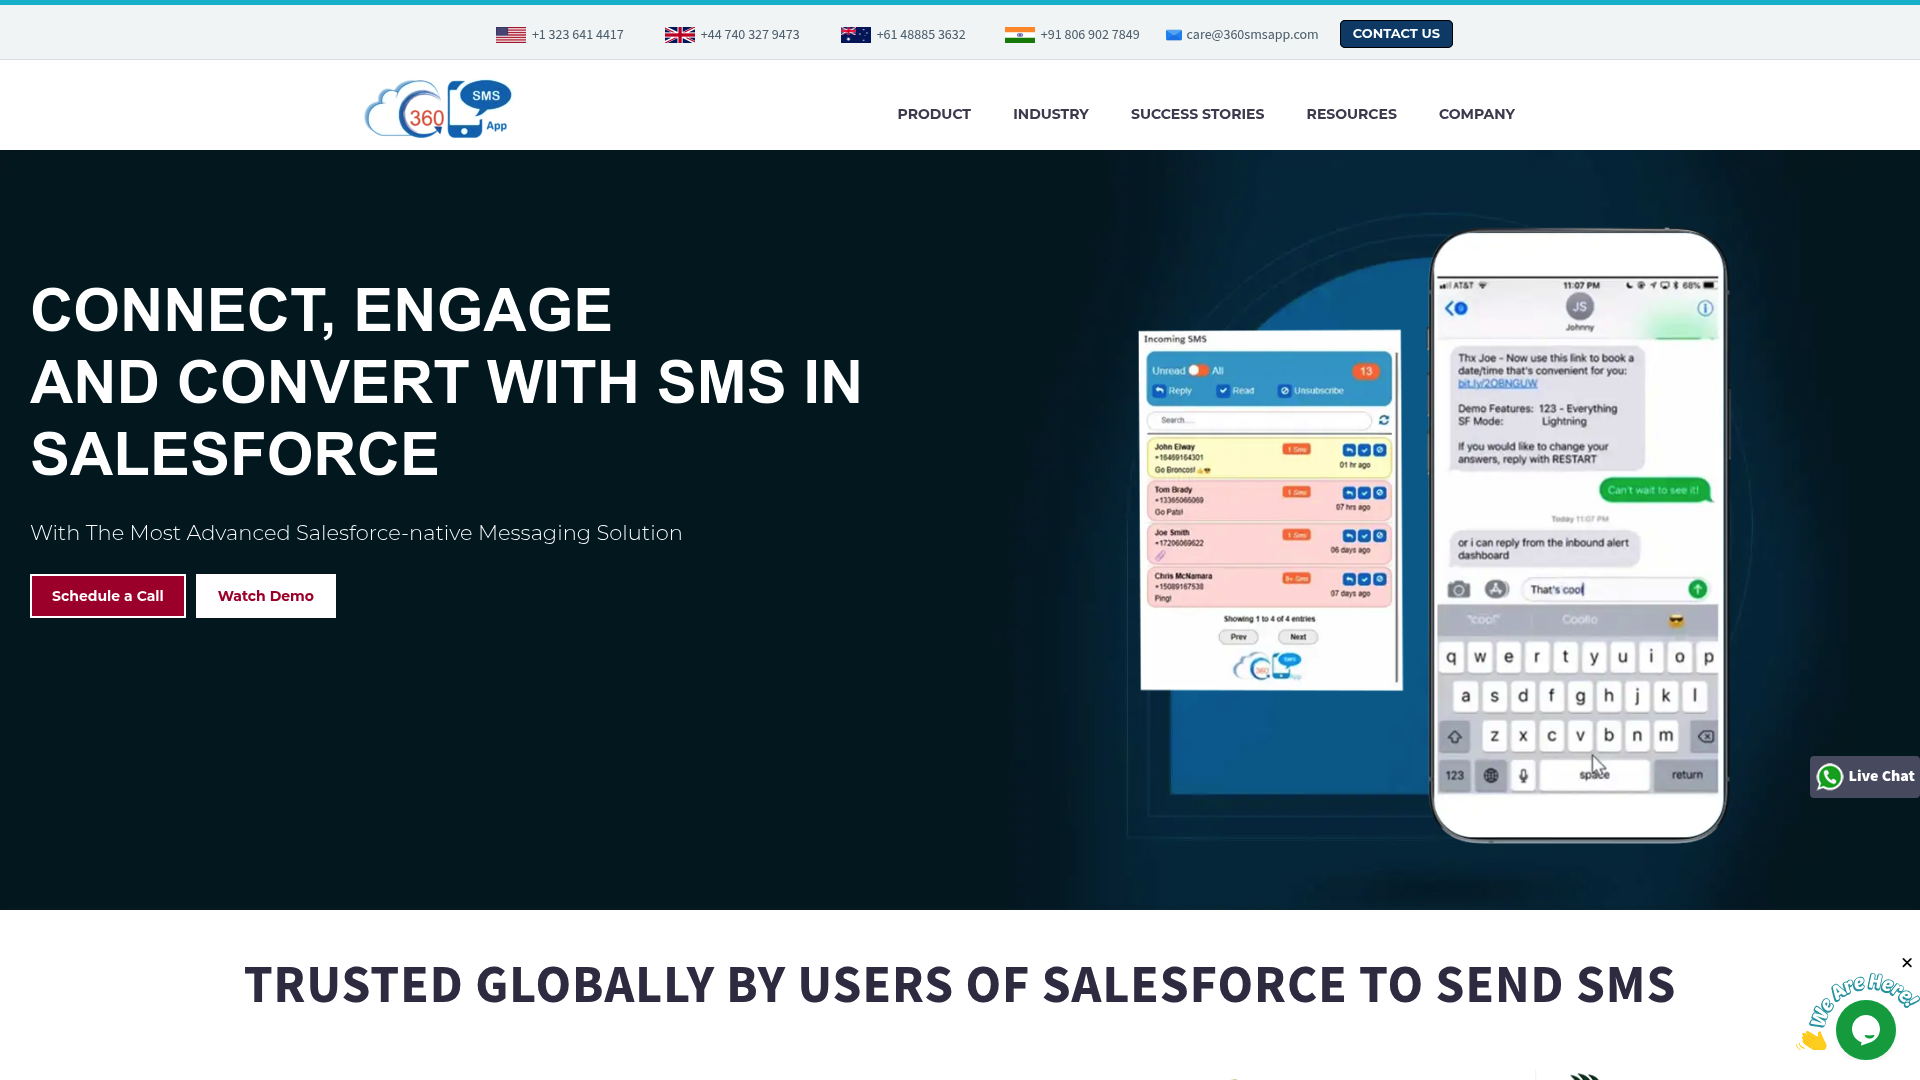Click the phone mockup demo image

tap(1578, 536)
